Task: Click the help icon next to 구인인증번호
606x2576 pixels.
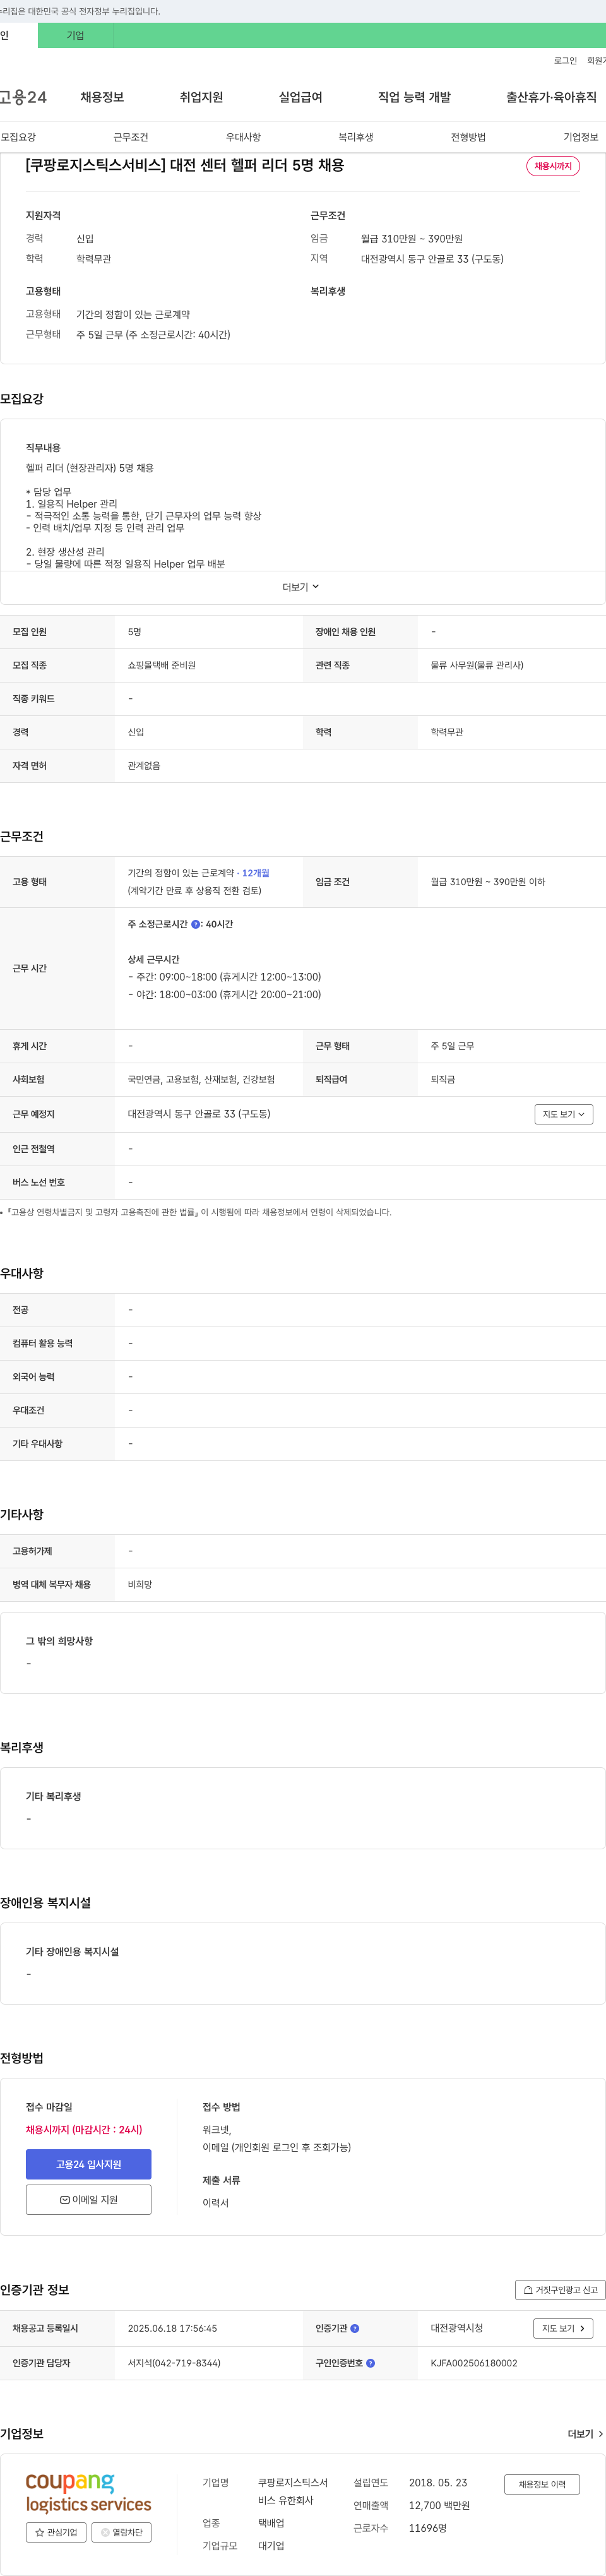Action: (x=371, y=2363)
